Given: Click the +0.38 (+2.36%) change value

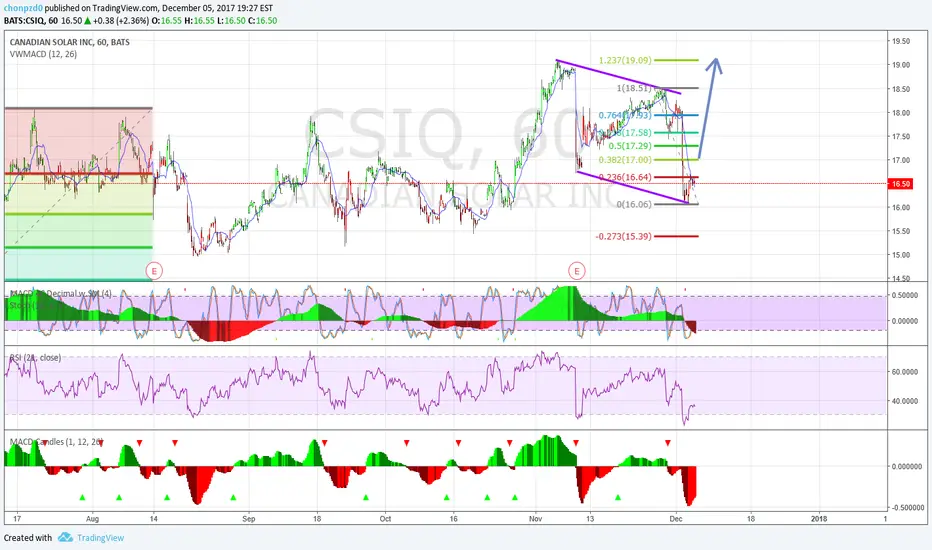Looking at the screenshot, I should point(121,20).
